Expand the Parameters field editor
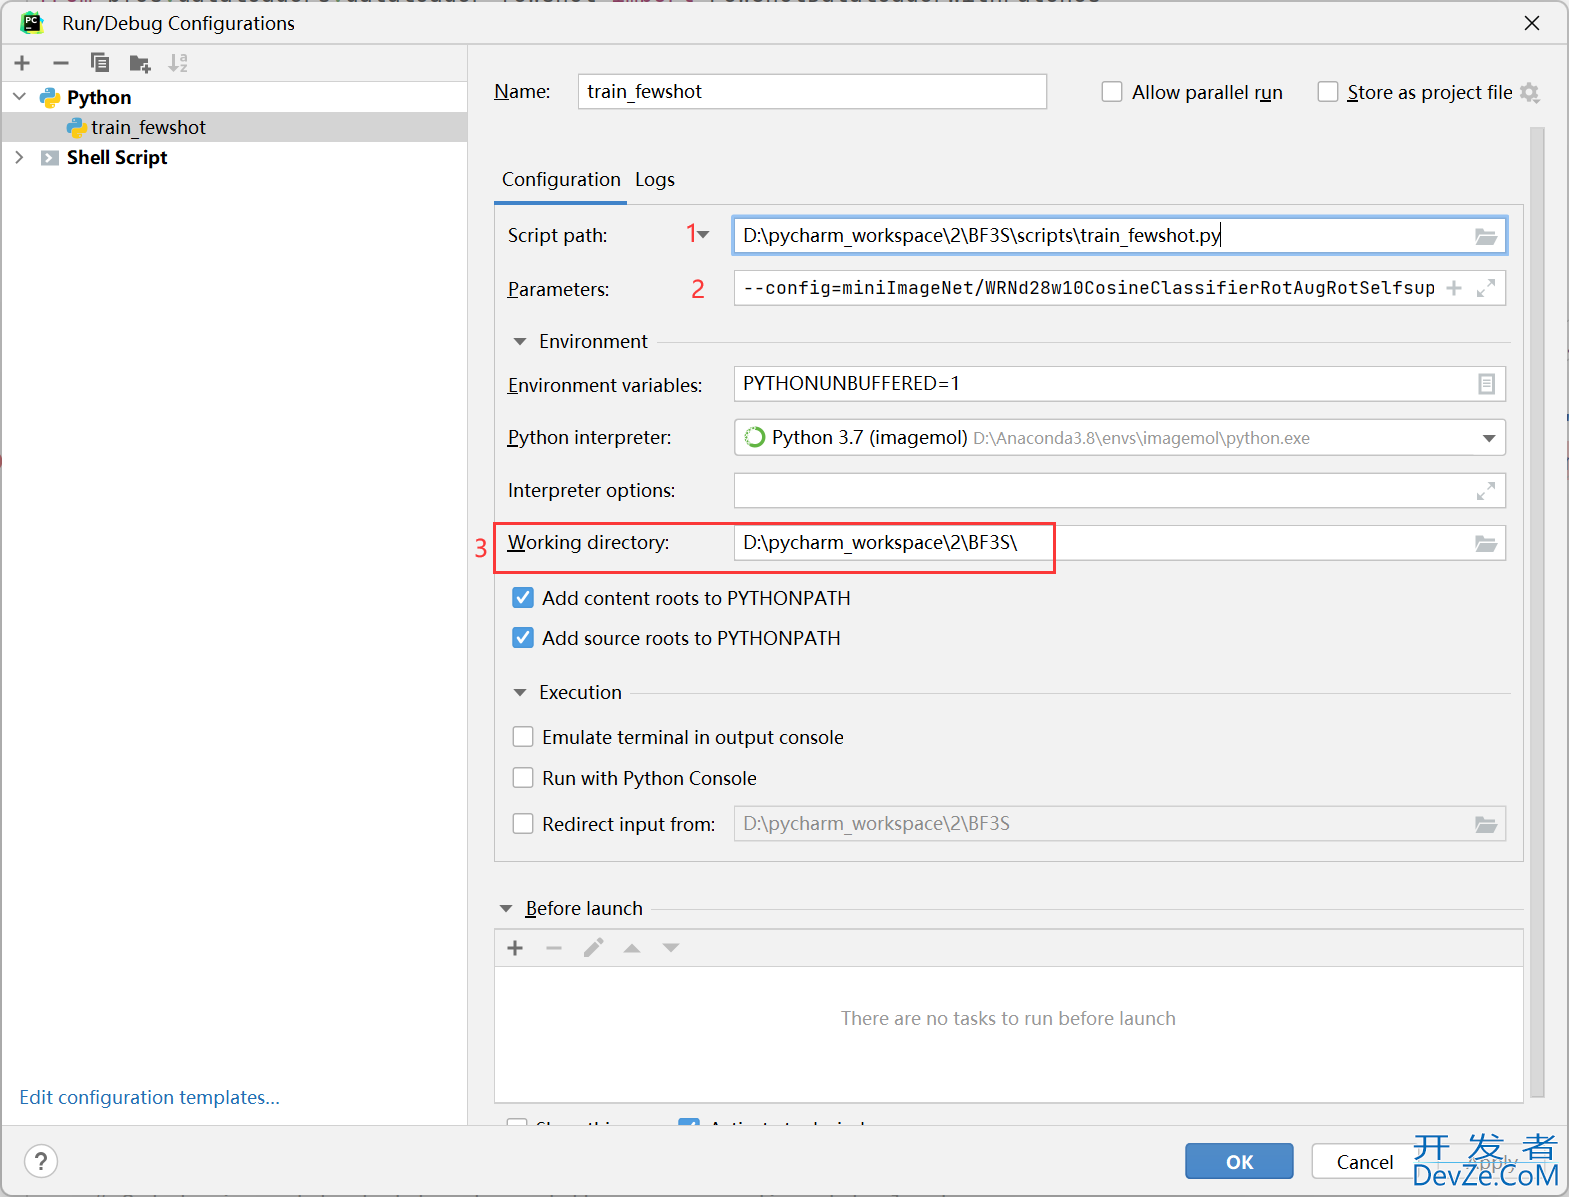Image resolution: width=1569 pixels, height=1197 pixels. point(1486,288)
